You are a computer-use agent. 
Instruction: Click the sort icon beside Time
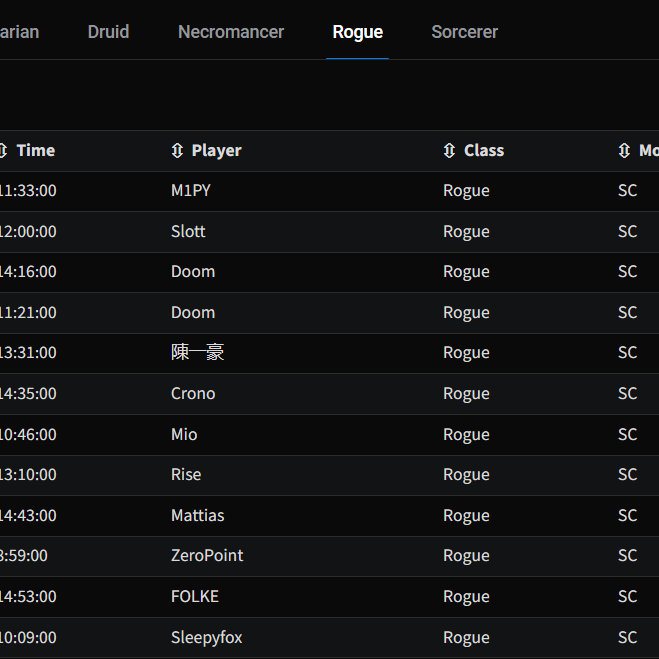click(4, 151)
